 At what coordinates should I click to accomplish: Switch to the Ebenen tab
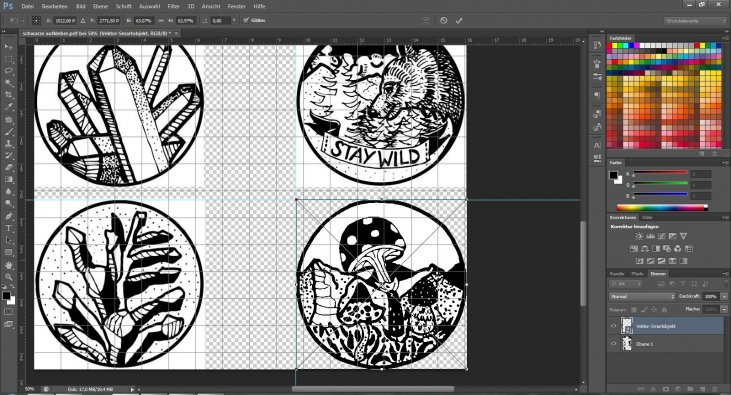658,274
